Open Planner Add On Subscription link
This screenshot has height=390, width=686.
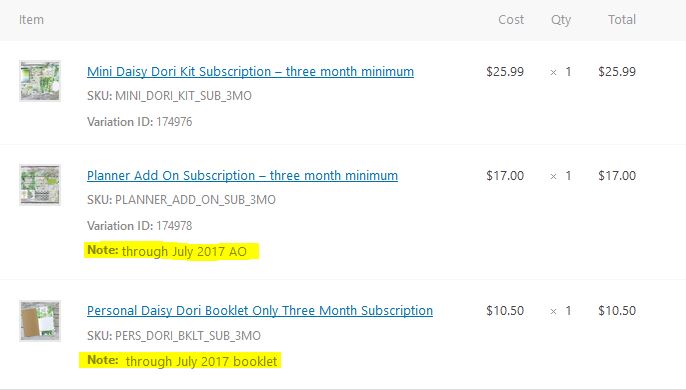[242, 176]
